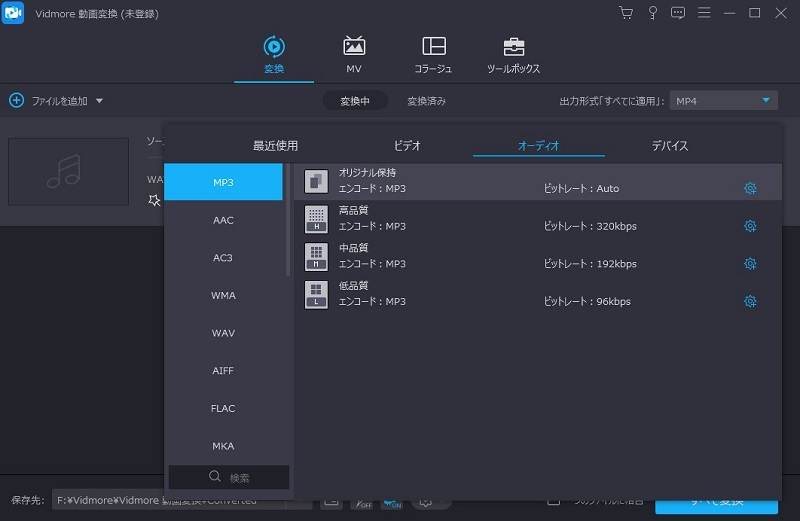Open settings gear for 低品質 96kbps preset
This screenshot has height=521, width=800.
(750, 301)
